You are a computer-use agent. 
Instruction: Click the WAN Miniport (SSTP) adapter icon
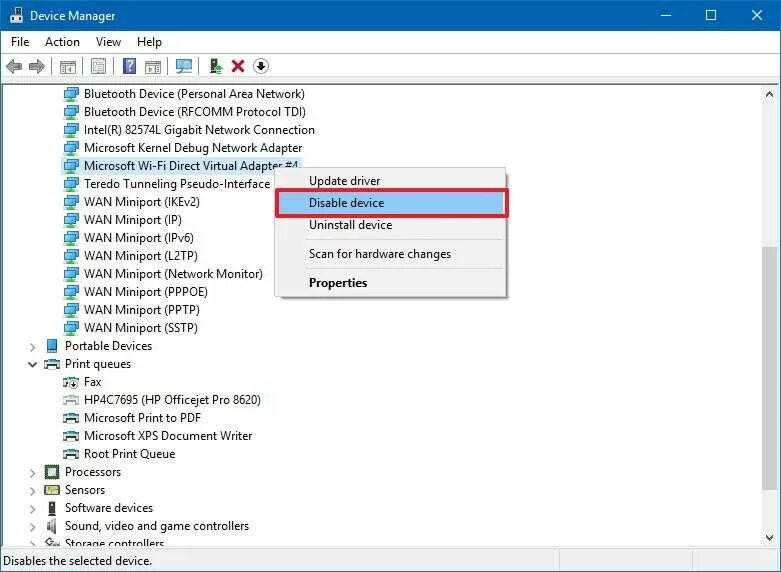point(71,328)
